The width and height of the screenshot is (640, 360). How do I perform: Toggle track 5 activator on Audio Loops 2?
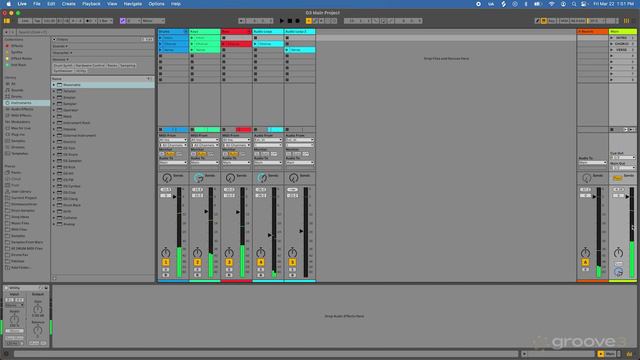pos(292,262)
